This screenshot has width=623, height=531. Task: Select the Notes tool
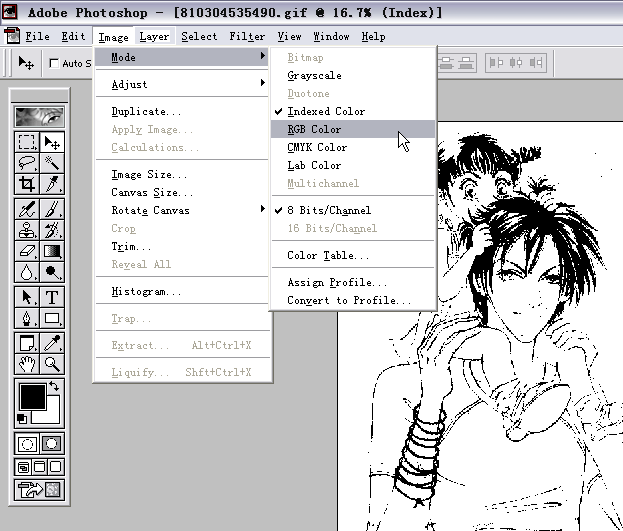pyautogui.click(x=27, y=343)
